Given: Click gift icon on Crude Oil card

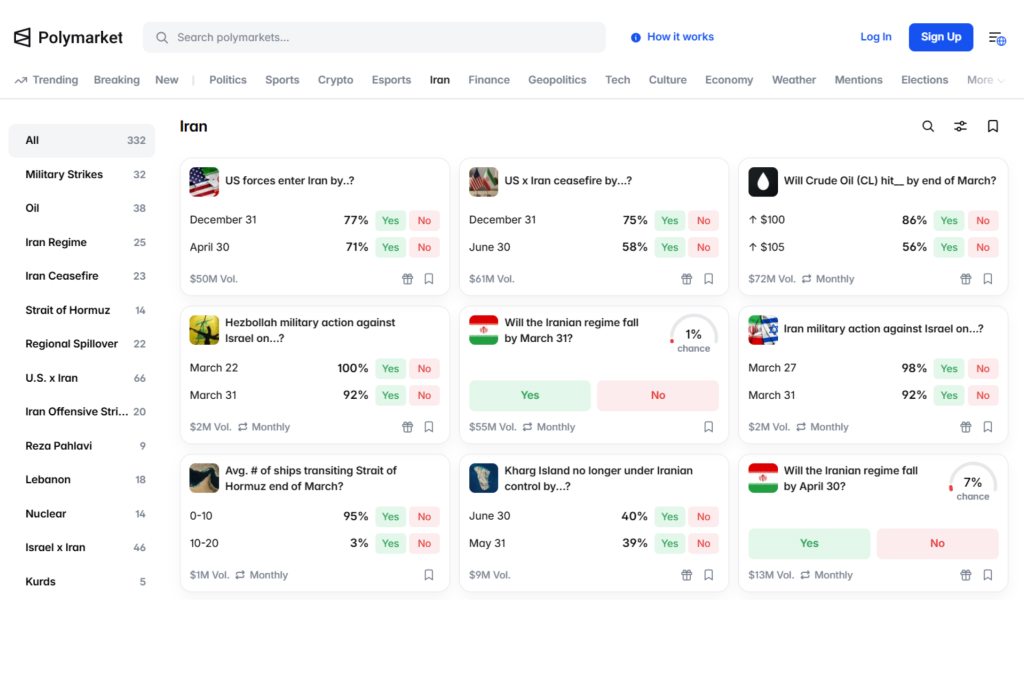Looking at the screenshot, I should point(966,279).
